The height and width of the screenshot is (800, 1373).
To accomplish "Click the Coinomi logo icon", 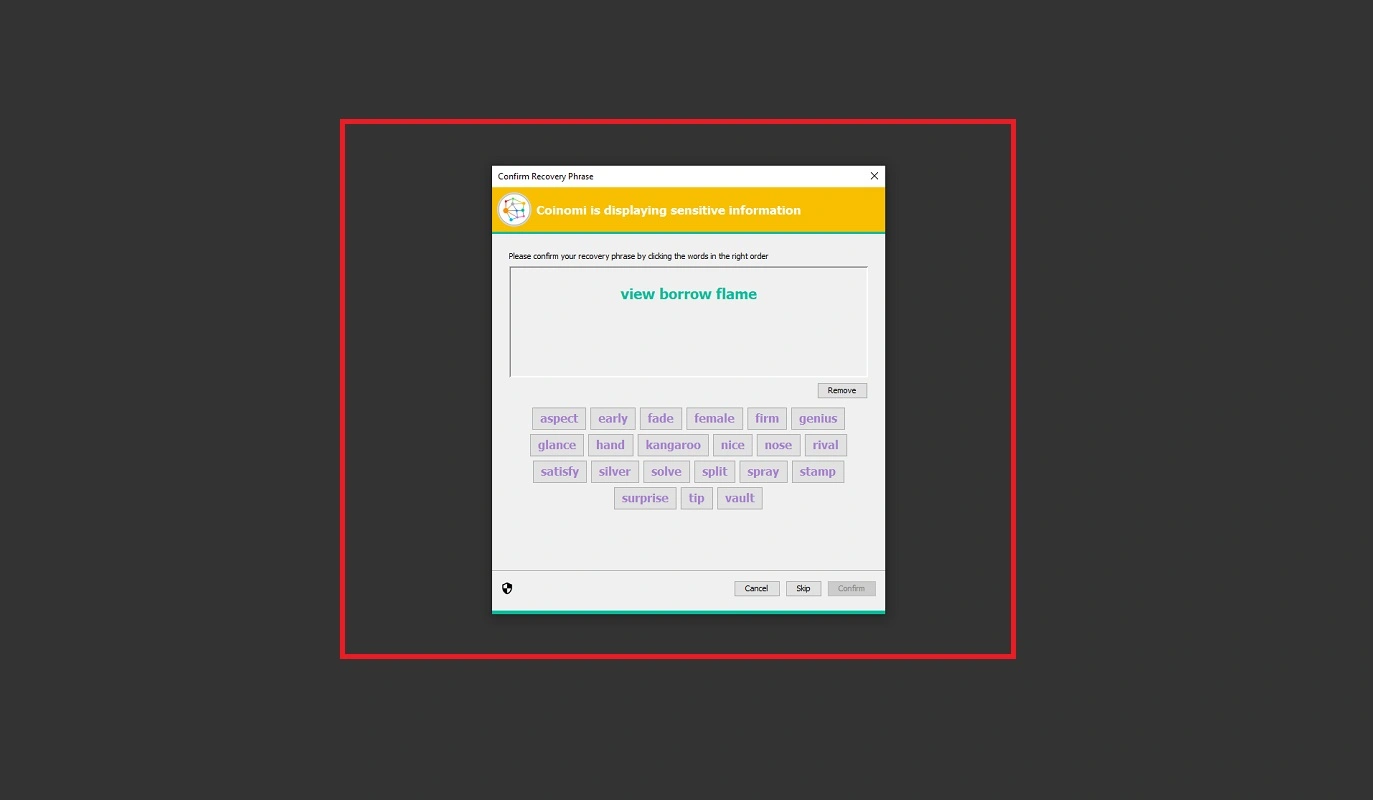I will tap(514, 210).
